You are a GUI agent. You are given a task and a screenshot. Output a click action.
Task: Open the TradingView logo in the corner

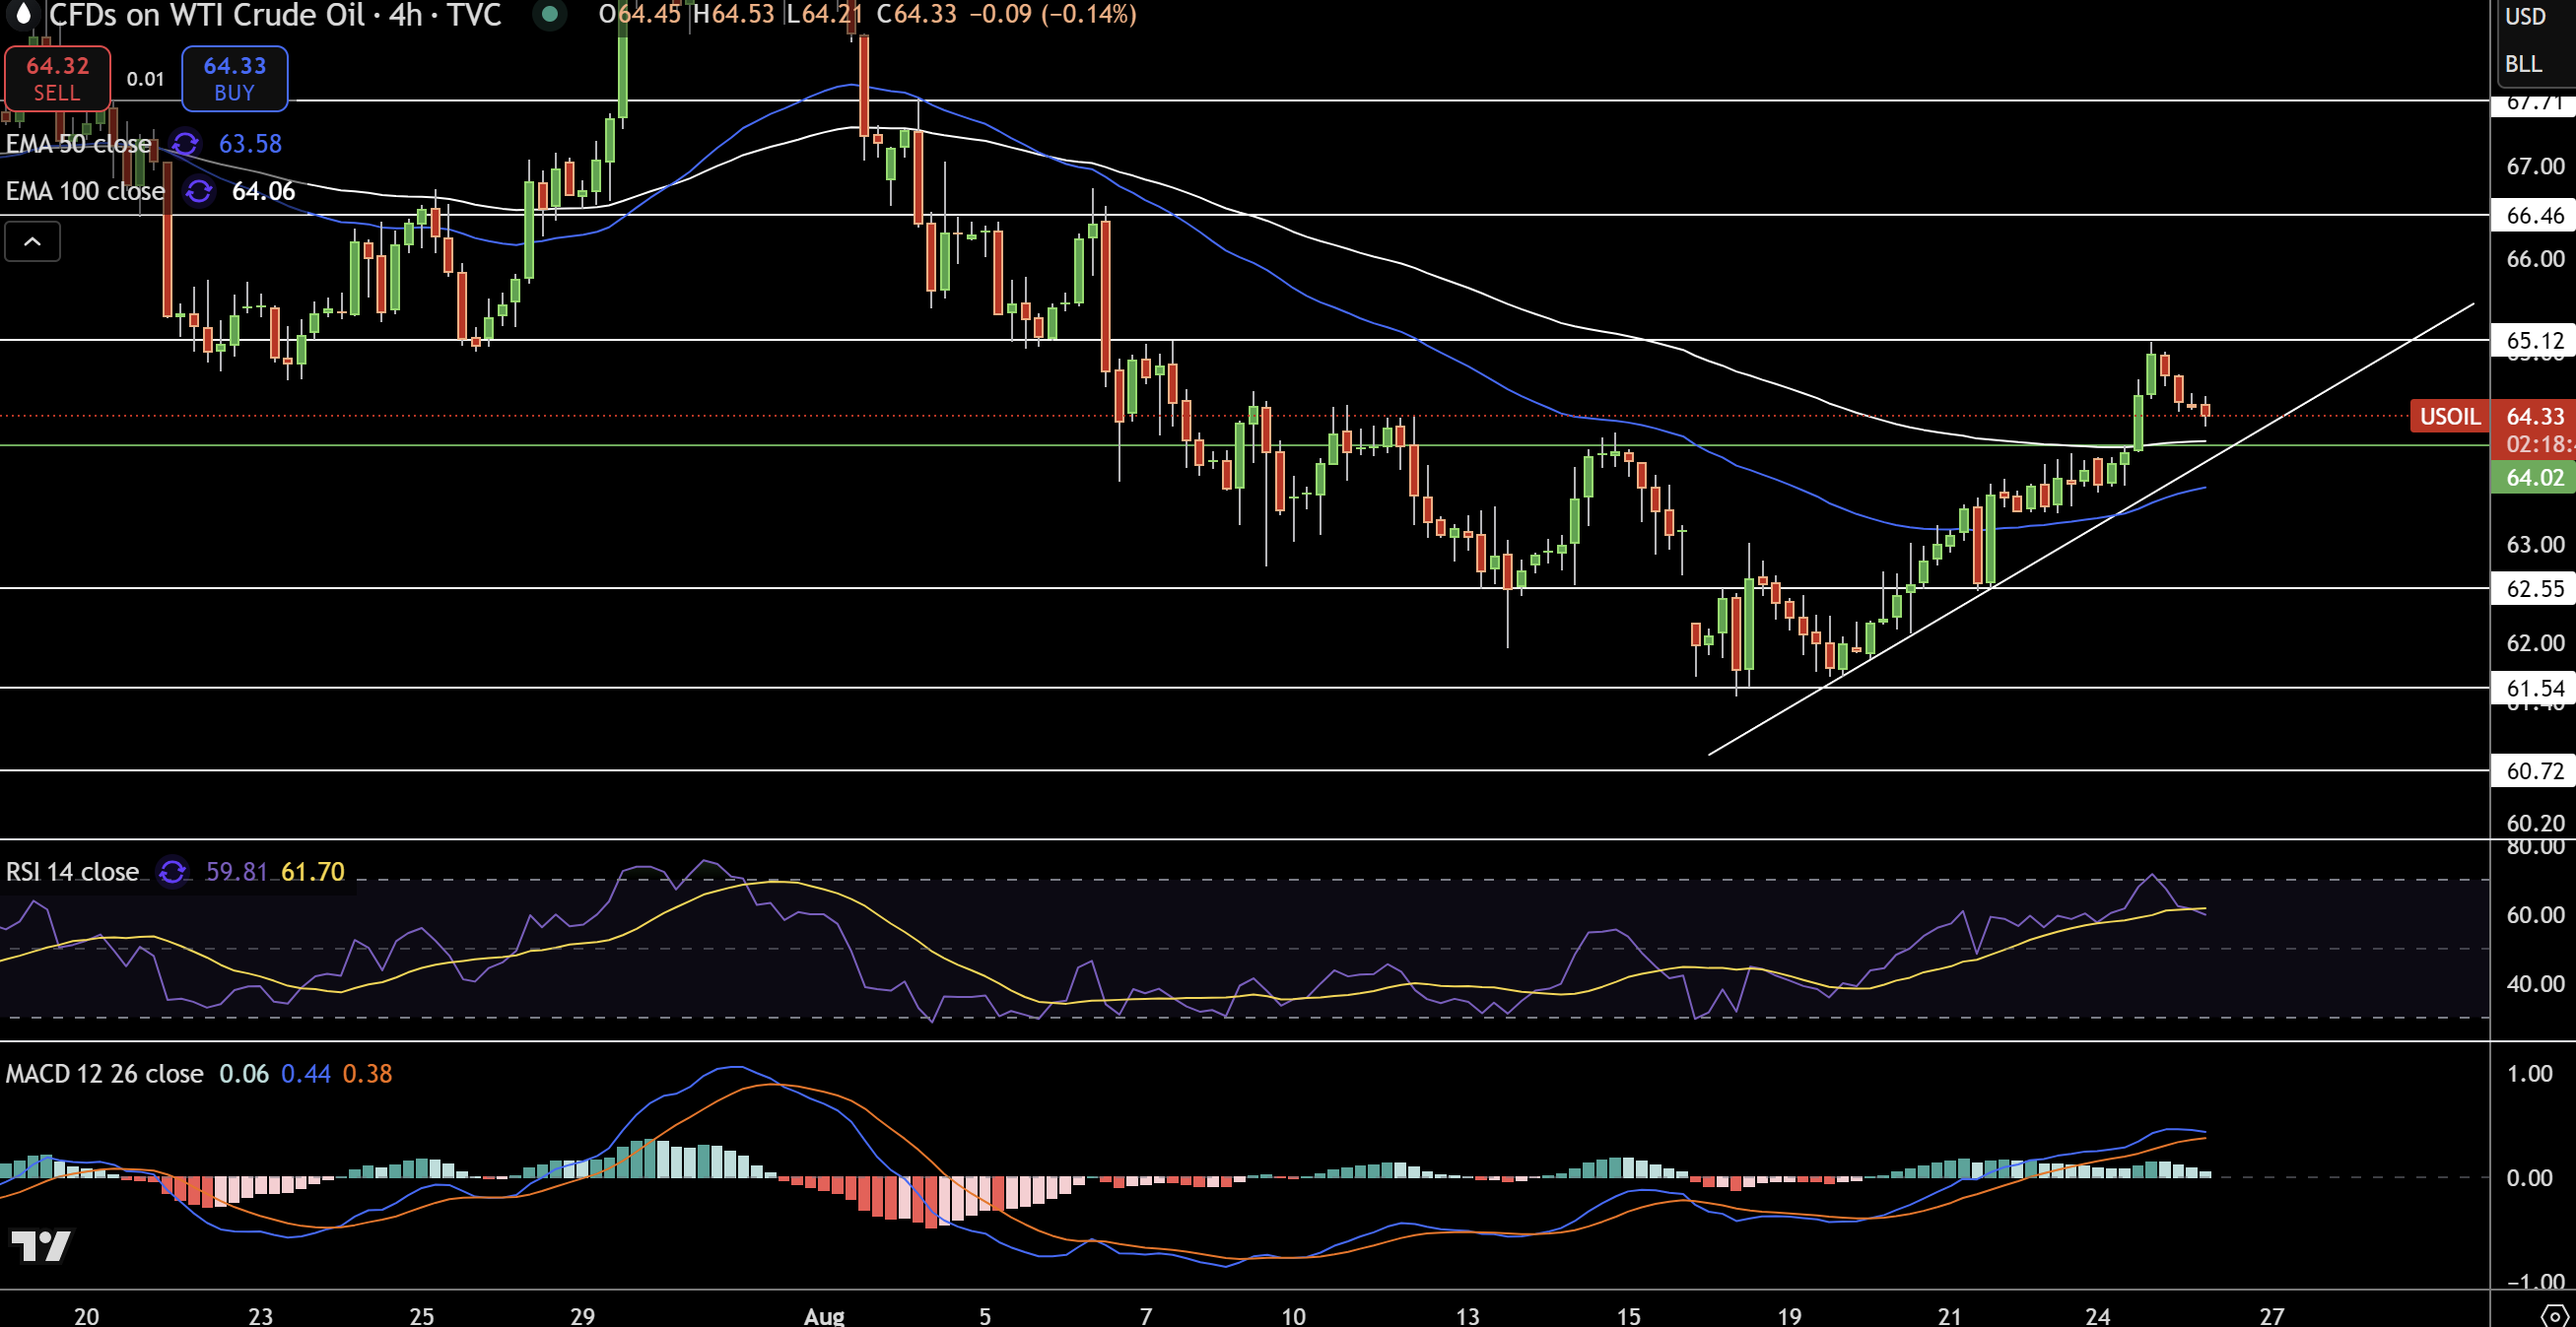click(x=41, y=1245)
